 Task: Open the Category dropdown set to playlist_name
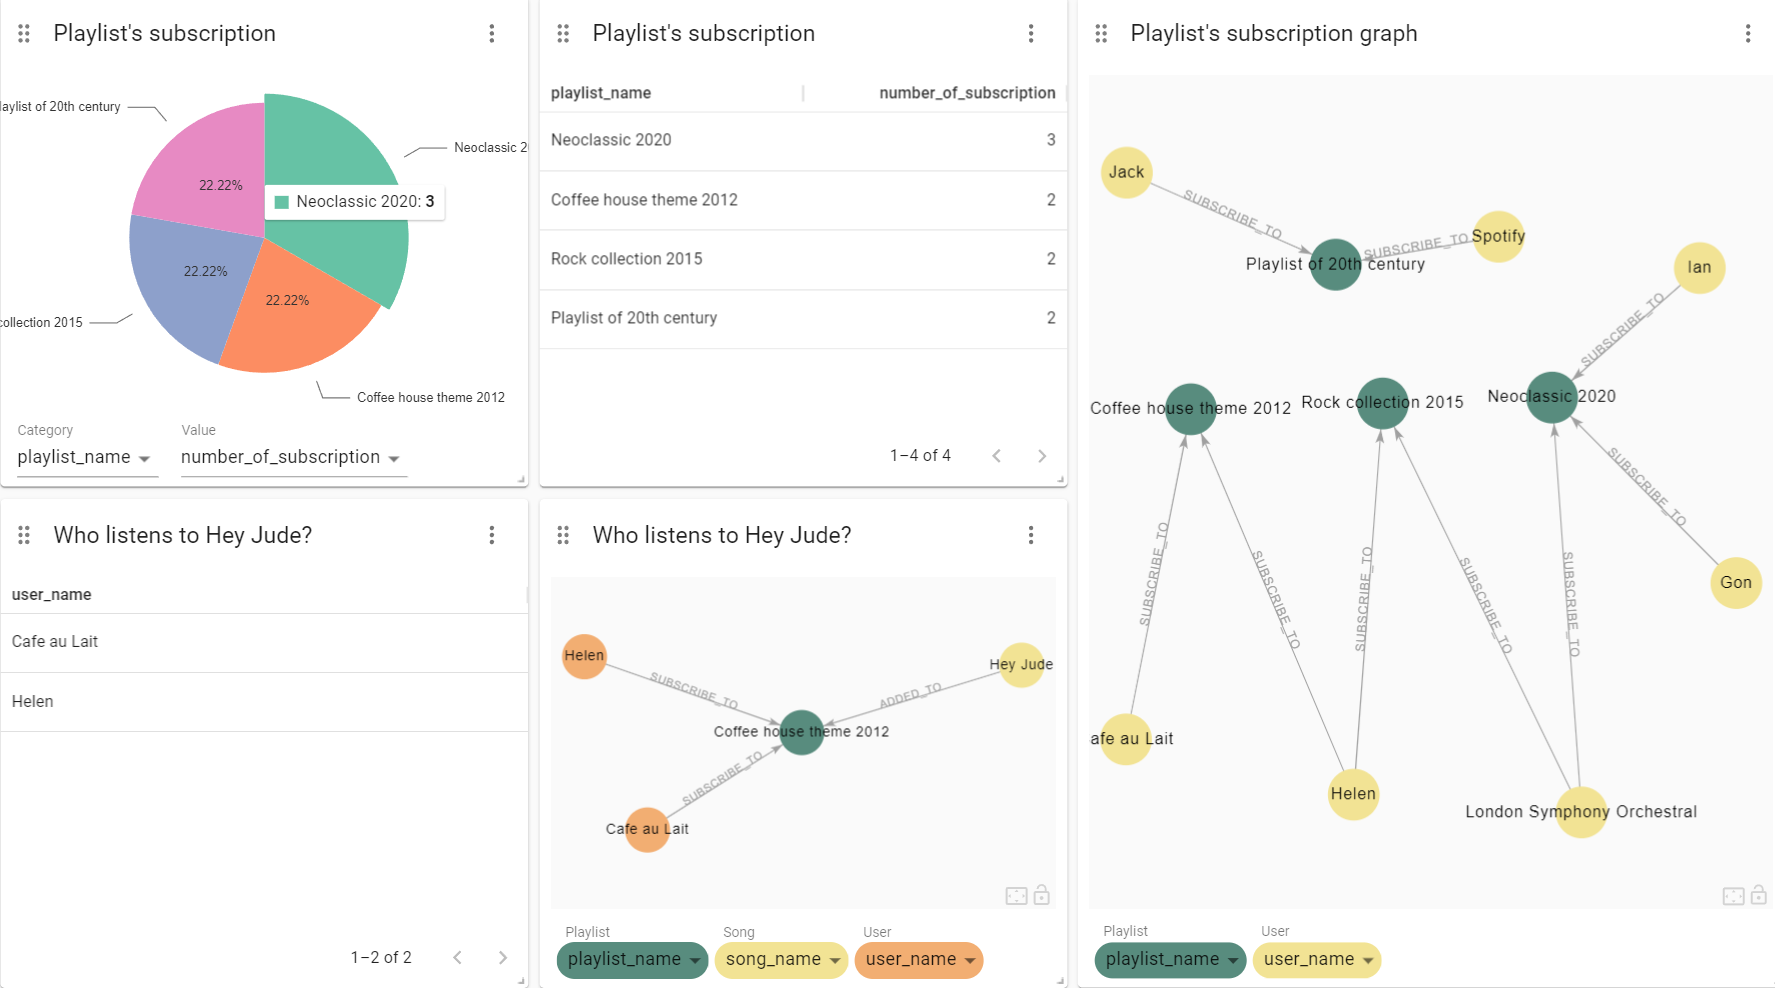coord(87,457)
